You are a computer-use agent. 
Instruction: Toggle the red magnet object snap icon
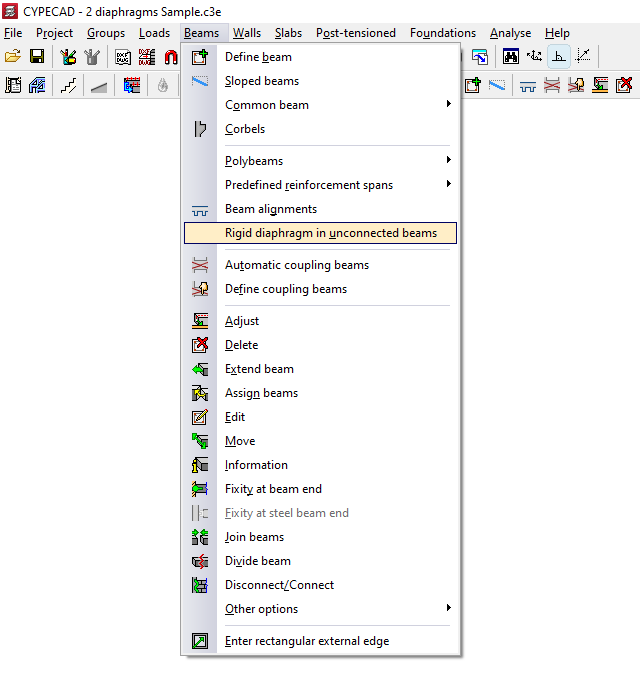(x=171, y=57)
